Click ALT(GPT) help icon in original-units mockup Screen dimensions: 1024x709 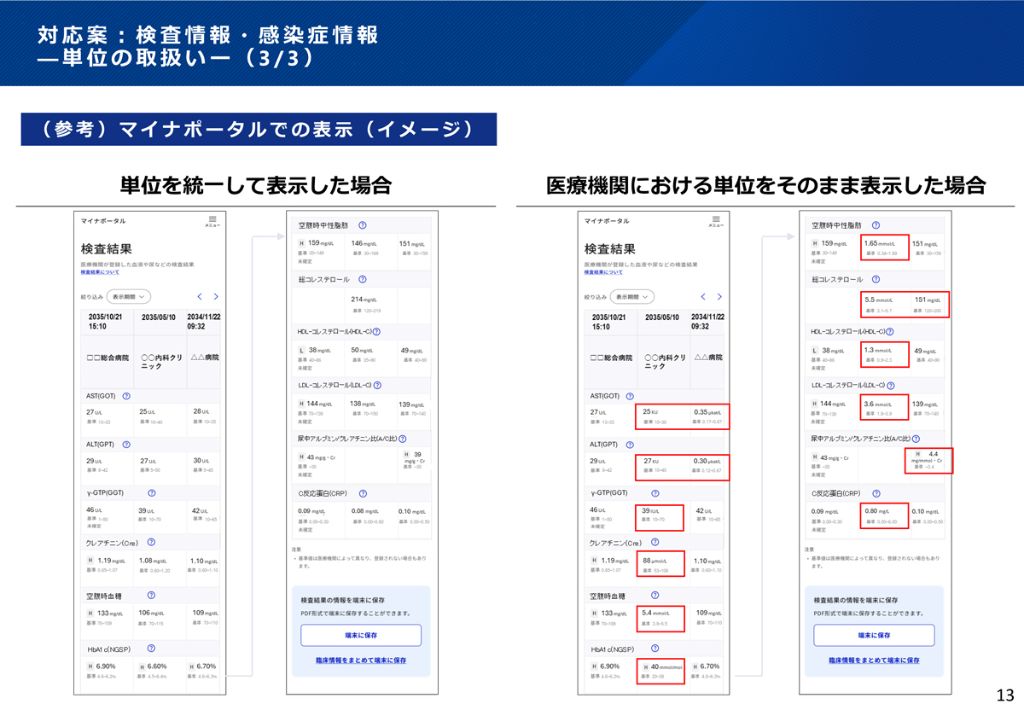(x=630, y=445)
